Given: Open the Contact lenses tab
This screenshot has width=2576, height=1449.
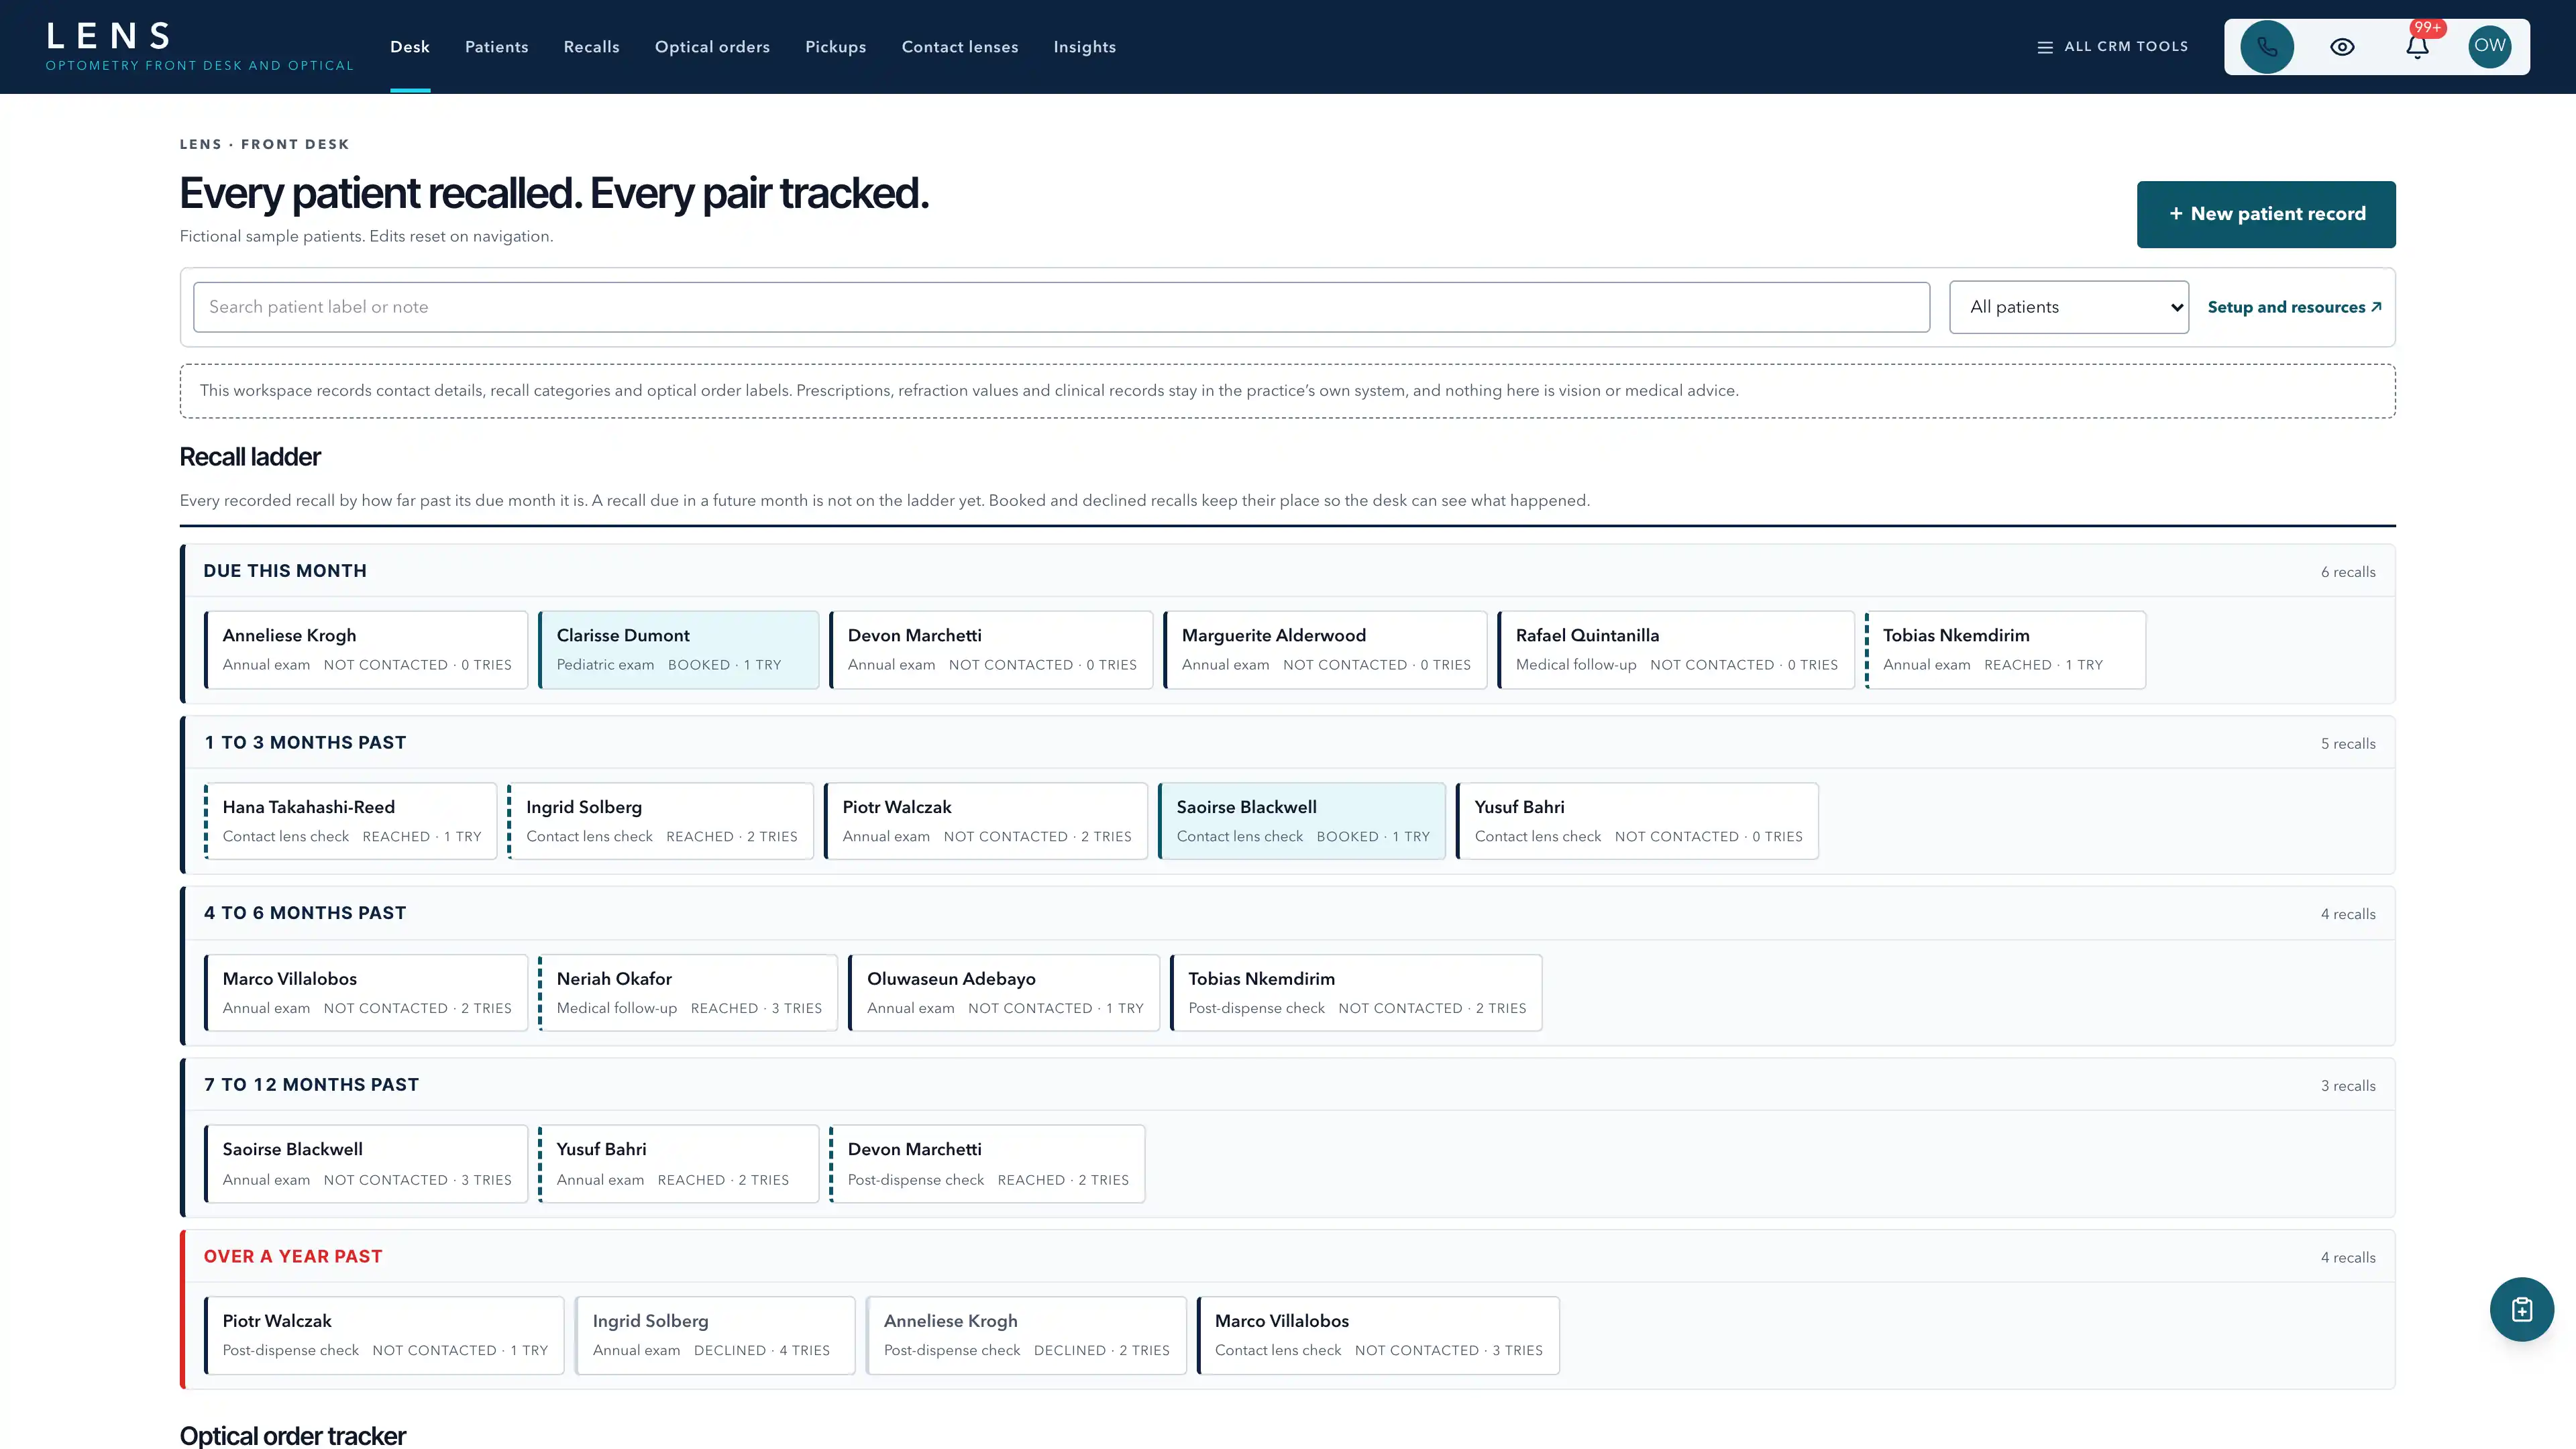Looking at the screenshot, I should (959, 47).
